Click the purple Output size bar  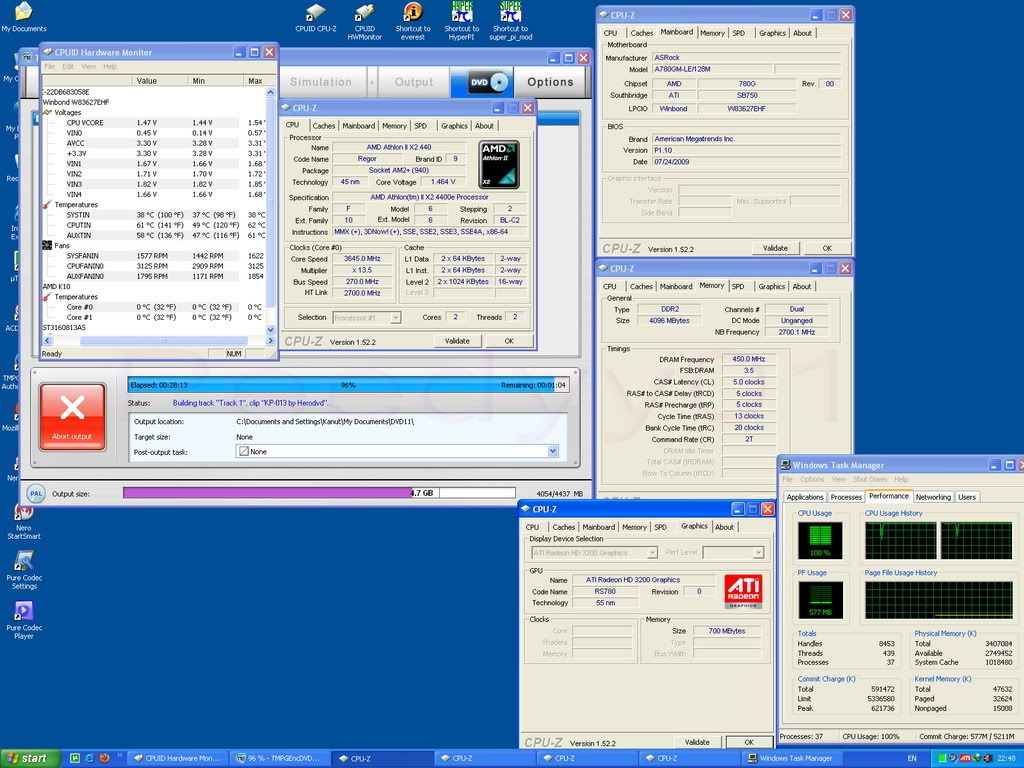tap(268, 493)
